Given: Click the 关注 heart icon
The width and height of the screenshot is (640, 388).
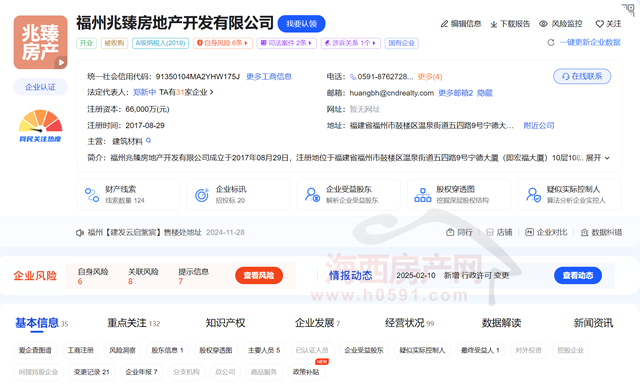Looking at the screenshot, I should pyautogui.click(x=599, y=24).
